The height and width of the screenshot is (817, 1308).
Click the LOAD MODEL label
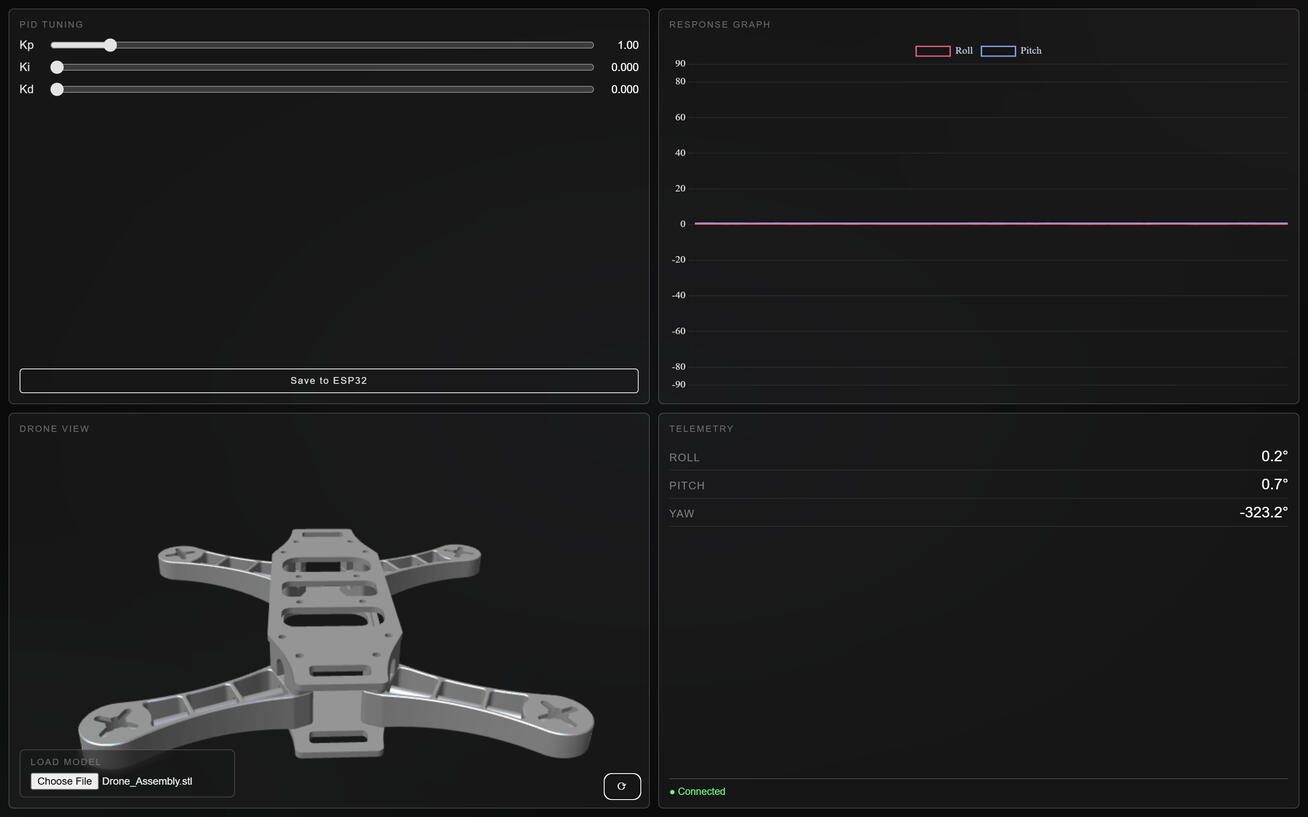[x=66, y=762]
